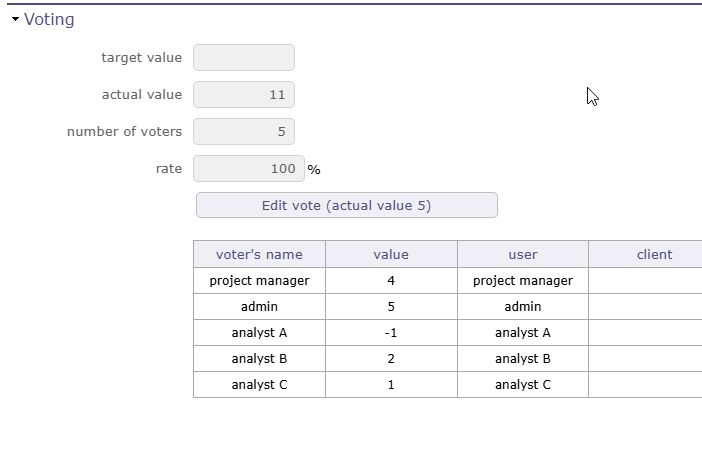Click analyst A's vote value -1
The width and height of the screenshot is (702, 468).
[391, 333]
